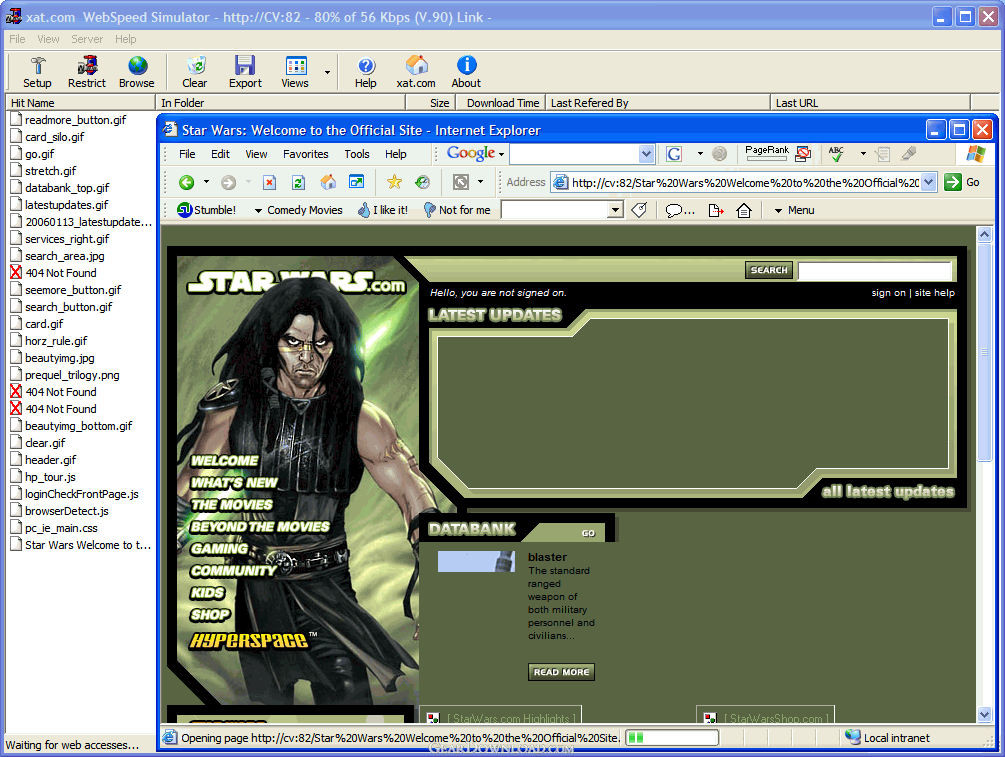Expand the spell check options arrow
Viewport: 1005px width, 757px height.
tap(863, 154)
